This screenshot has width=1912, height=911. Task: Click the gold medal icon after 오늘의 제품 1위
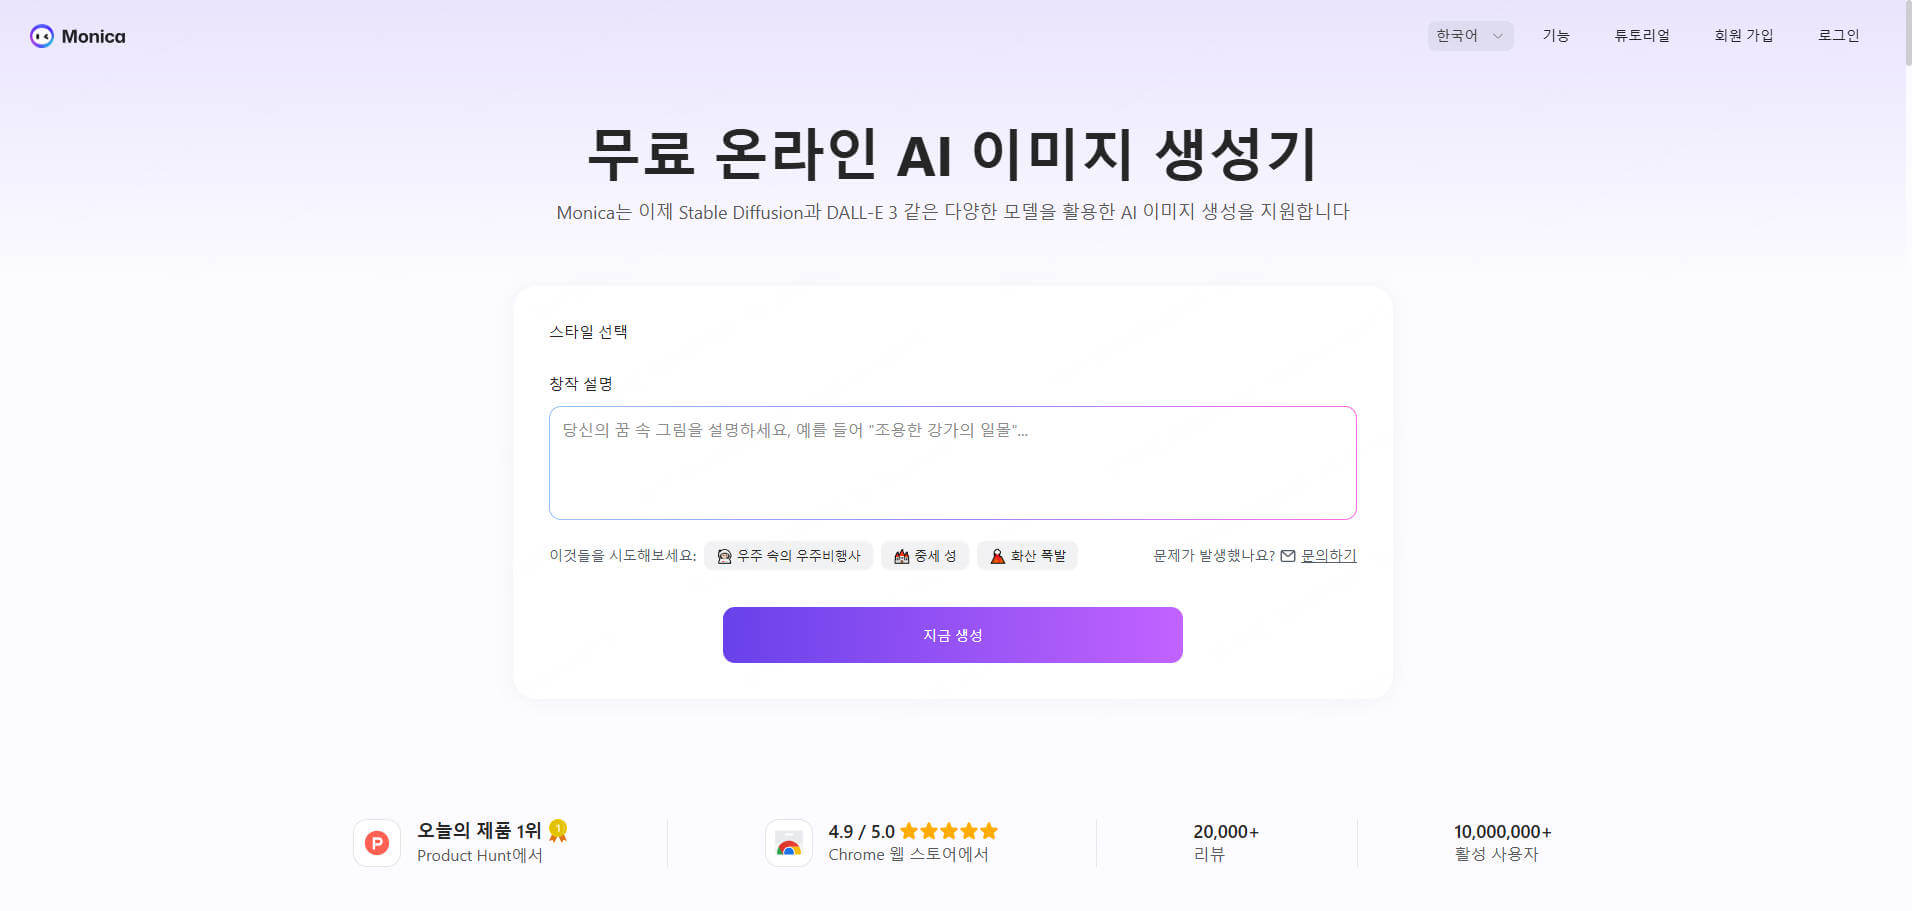coord(558,831)
